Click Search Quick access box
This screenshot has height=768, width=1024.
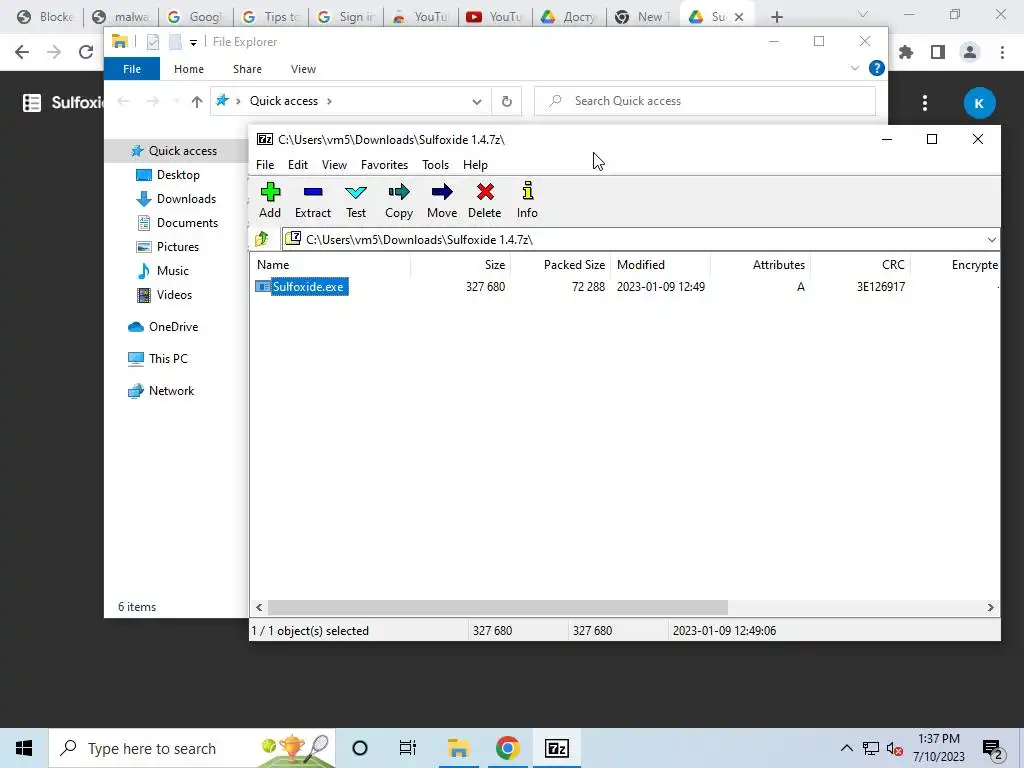pos(705,101)
